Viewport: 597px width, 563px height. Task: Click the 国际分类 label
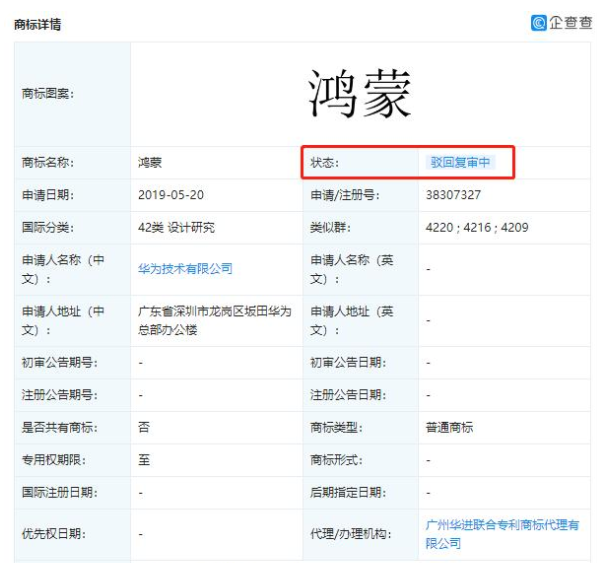coord(48,228)
